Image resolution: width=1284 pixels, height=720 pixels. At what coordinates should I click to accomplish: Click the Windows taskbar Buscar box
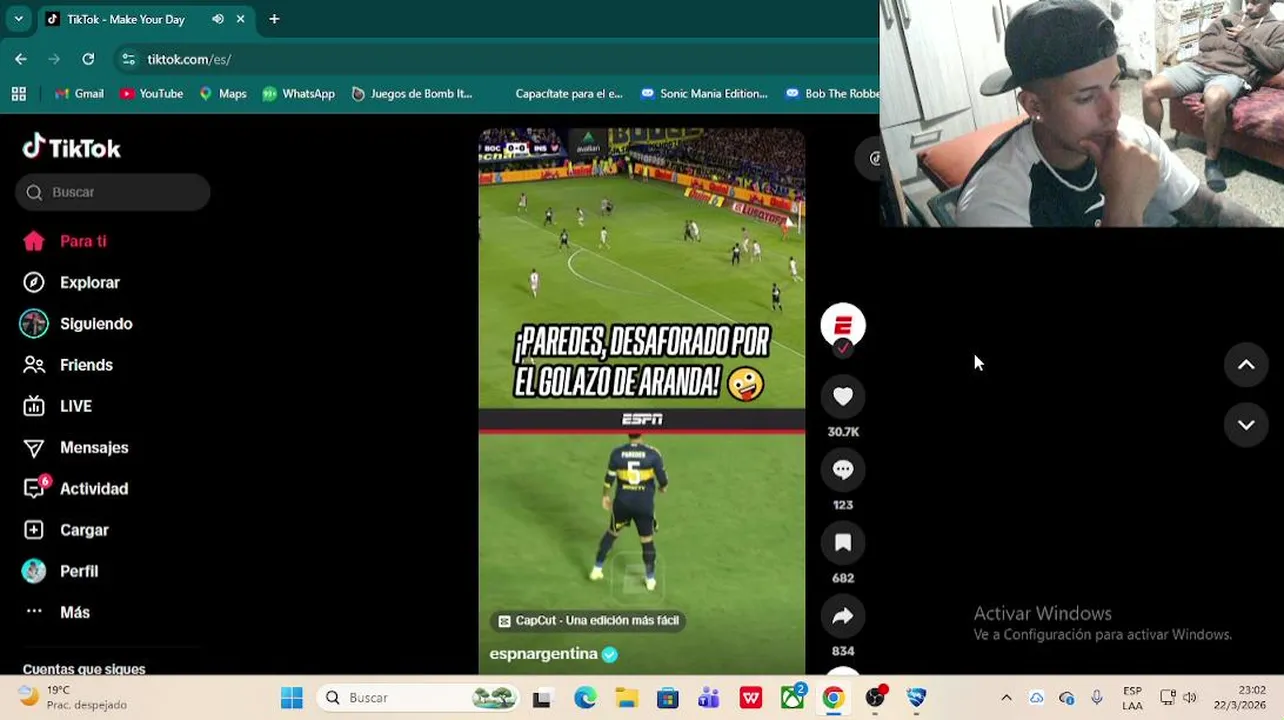tap(419, 698)
